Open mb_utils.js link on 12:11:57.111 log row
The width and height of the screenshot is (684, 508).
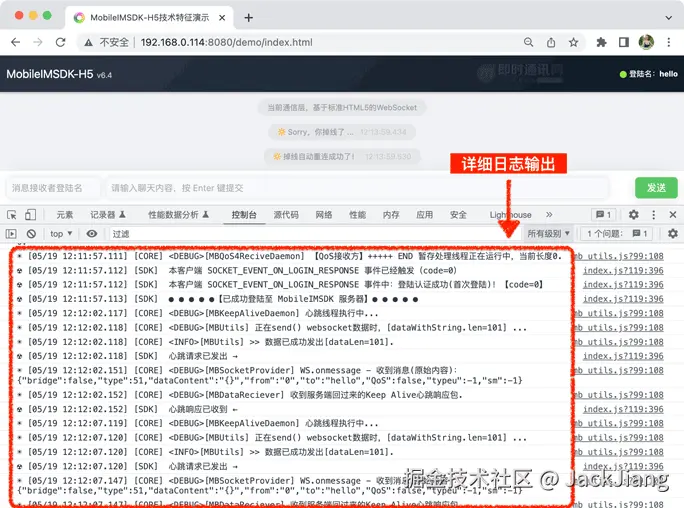(619, 256)
